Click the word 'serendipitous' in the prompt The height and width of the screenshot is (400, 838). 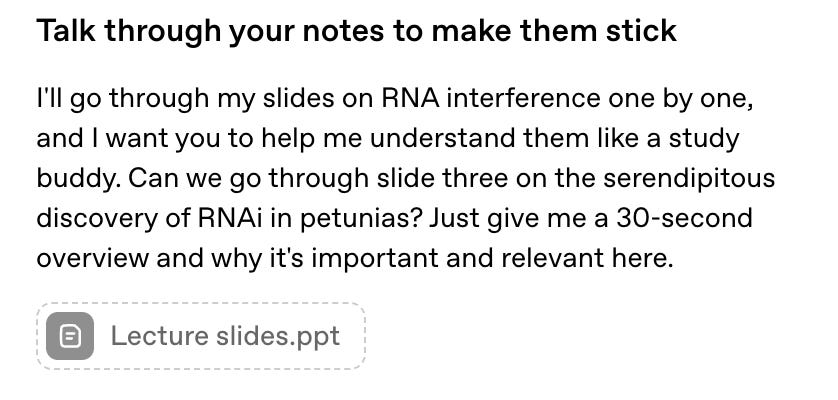689,179
